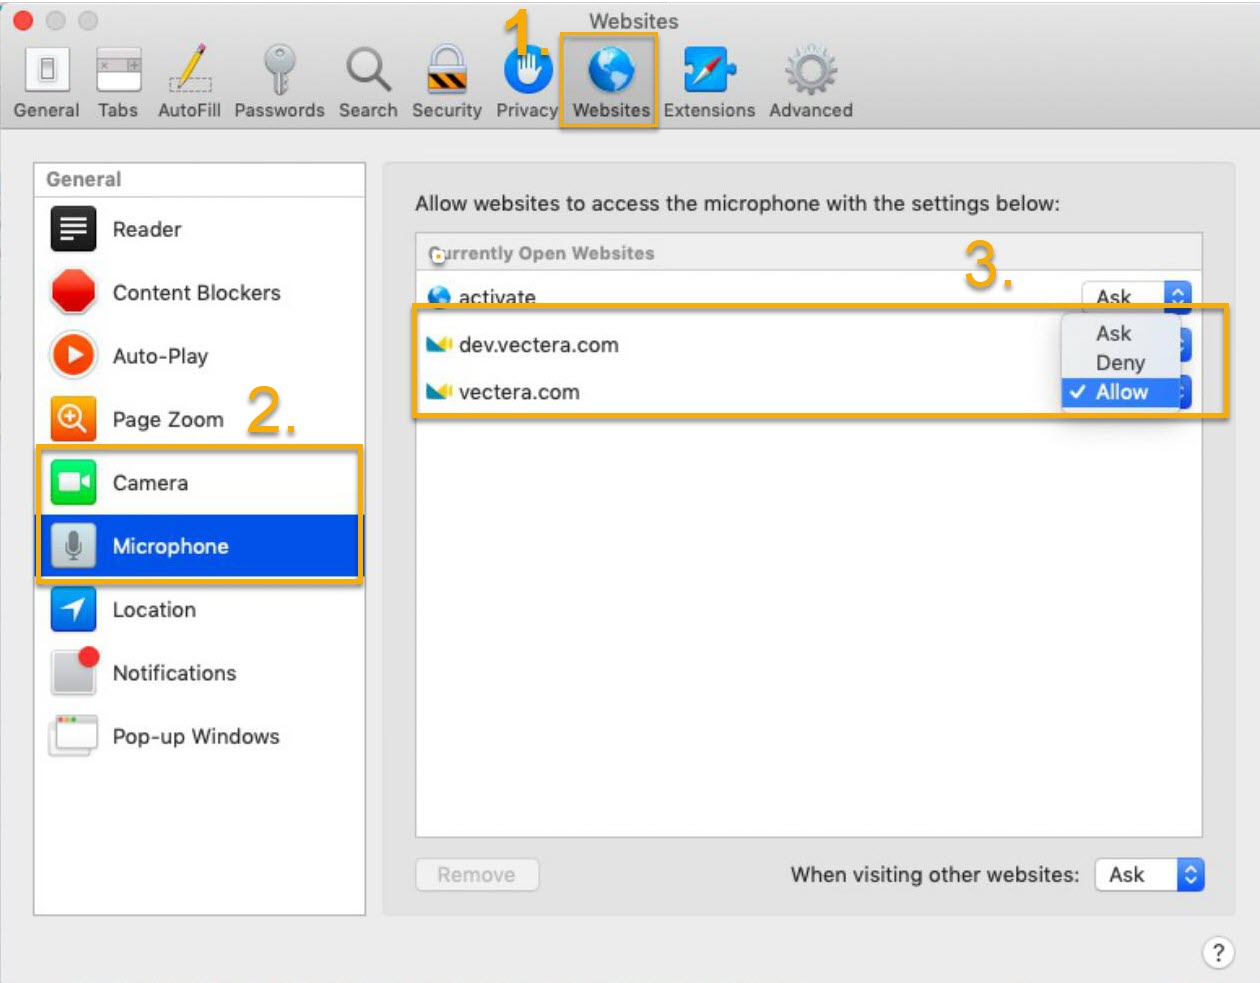Open Pop-up Windows settings
The image size is (1260, 983).
[x=200, y=736]
